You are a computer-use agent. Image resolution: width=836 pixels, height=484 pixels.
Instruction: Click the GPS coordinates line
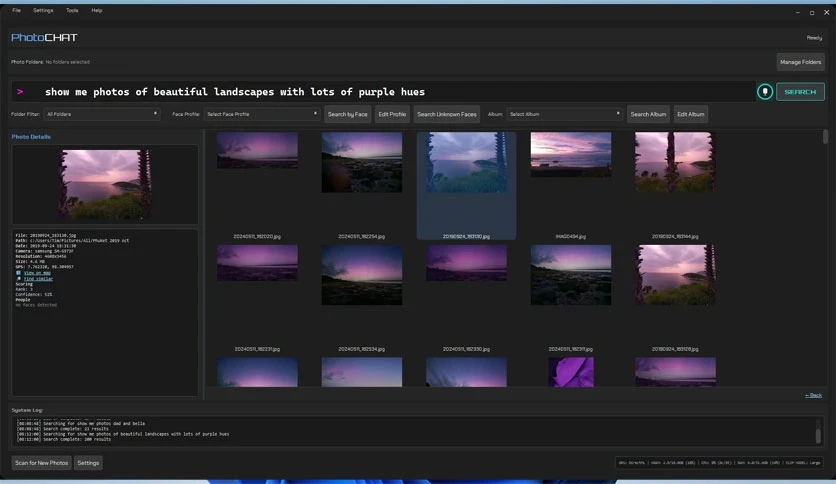[x=44, y=267]
